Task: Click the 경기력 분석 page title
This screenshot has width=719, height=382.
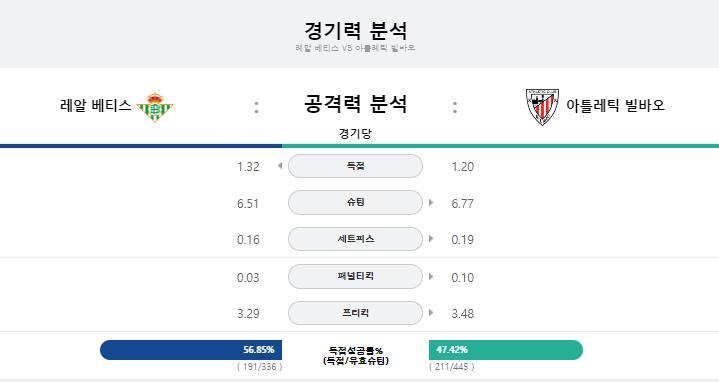Action: coord(355,30)
